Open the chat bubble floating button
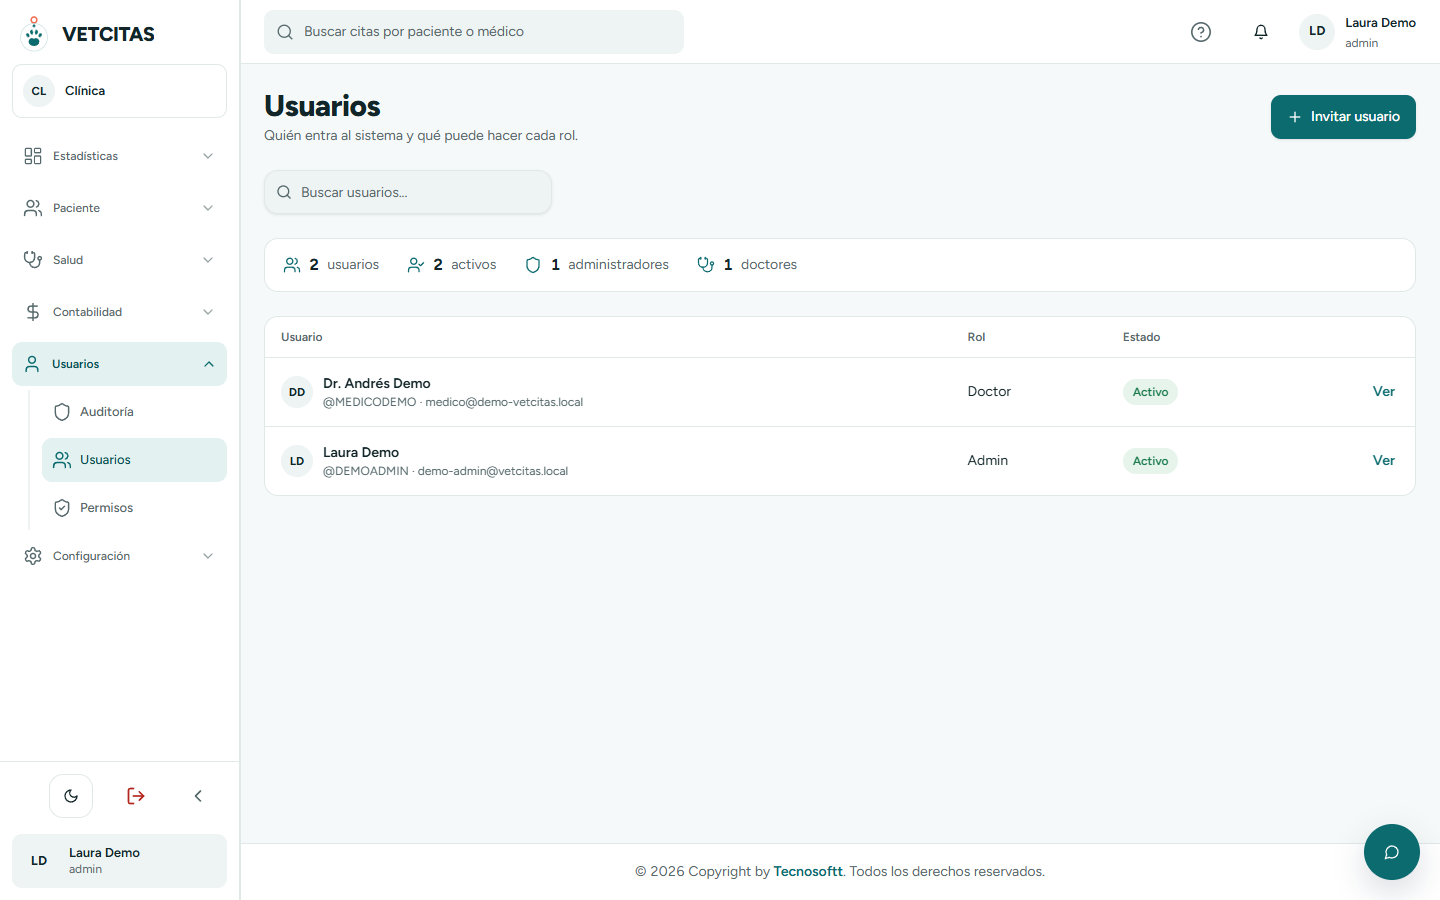Viewport: 1440px width, 900px height. [x=1391, y=852]
